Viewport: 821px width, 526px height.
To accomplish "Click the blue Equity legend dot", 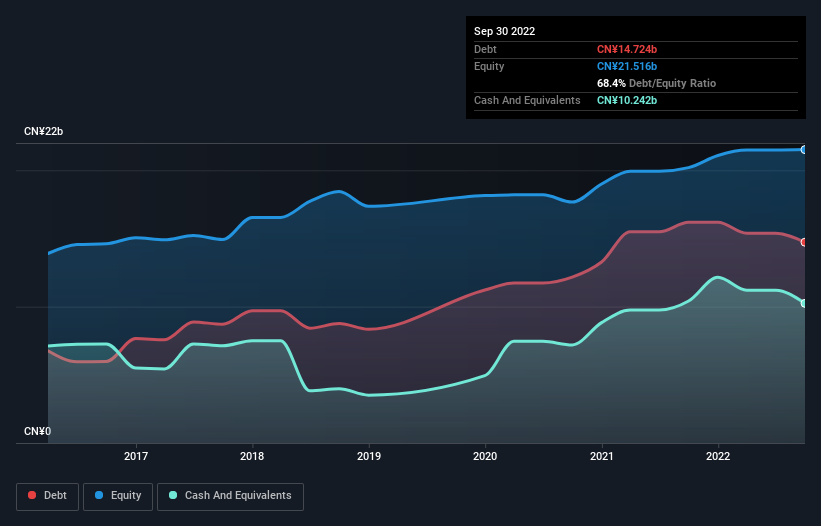I will pyautogui.click(x=99, y=495).
